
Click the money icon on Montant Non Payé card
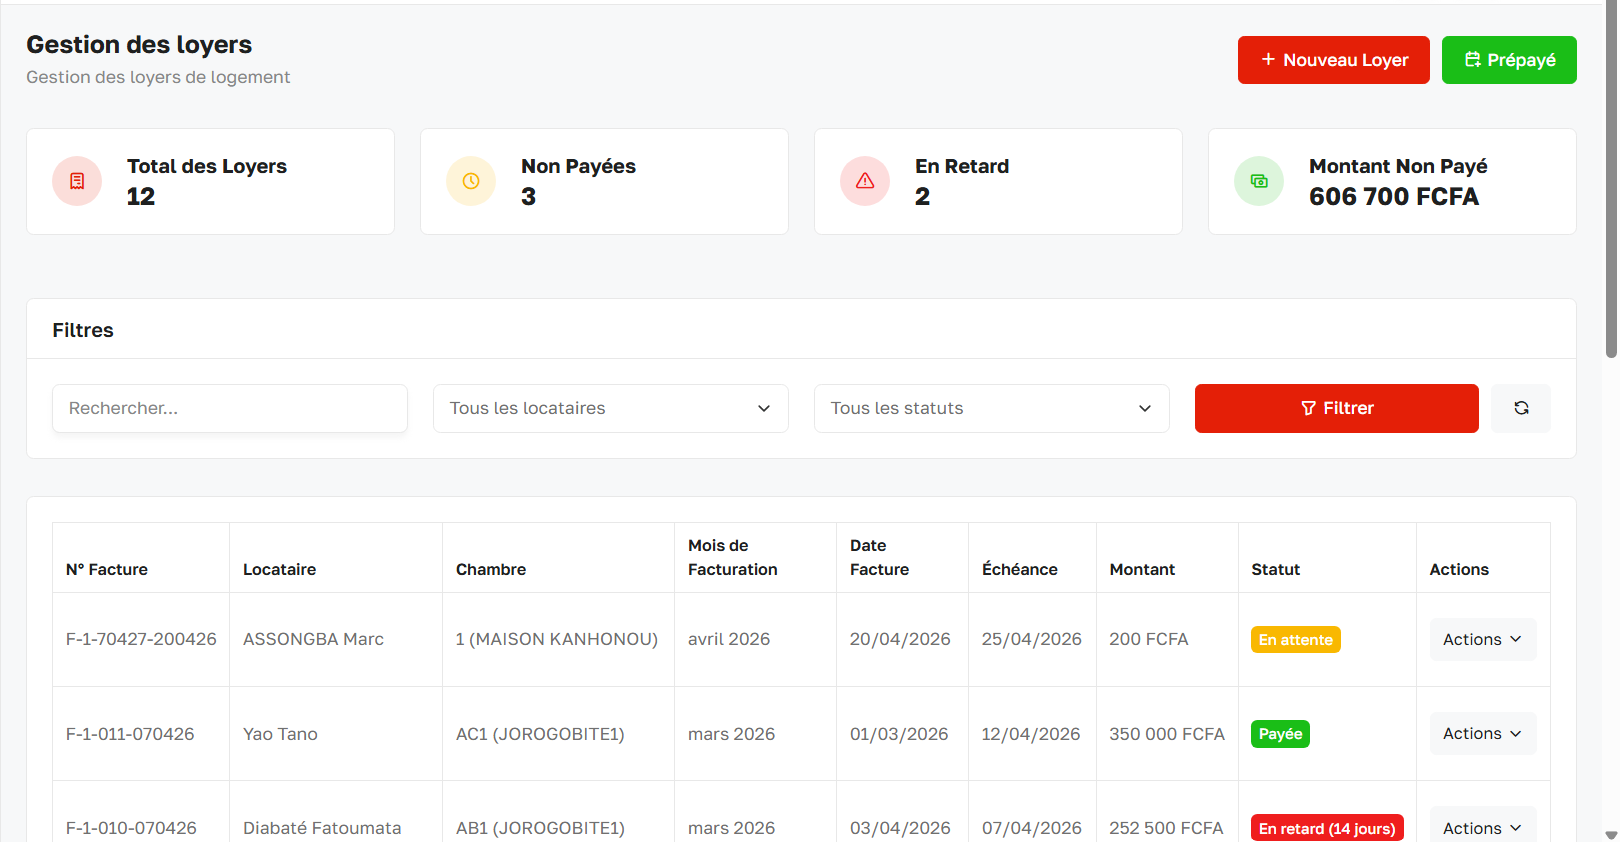tap(1259, 181)
